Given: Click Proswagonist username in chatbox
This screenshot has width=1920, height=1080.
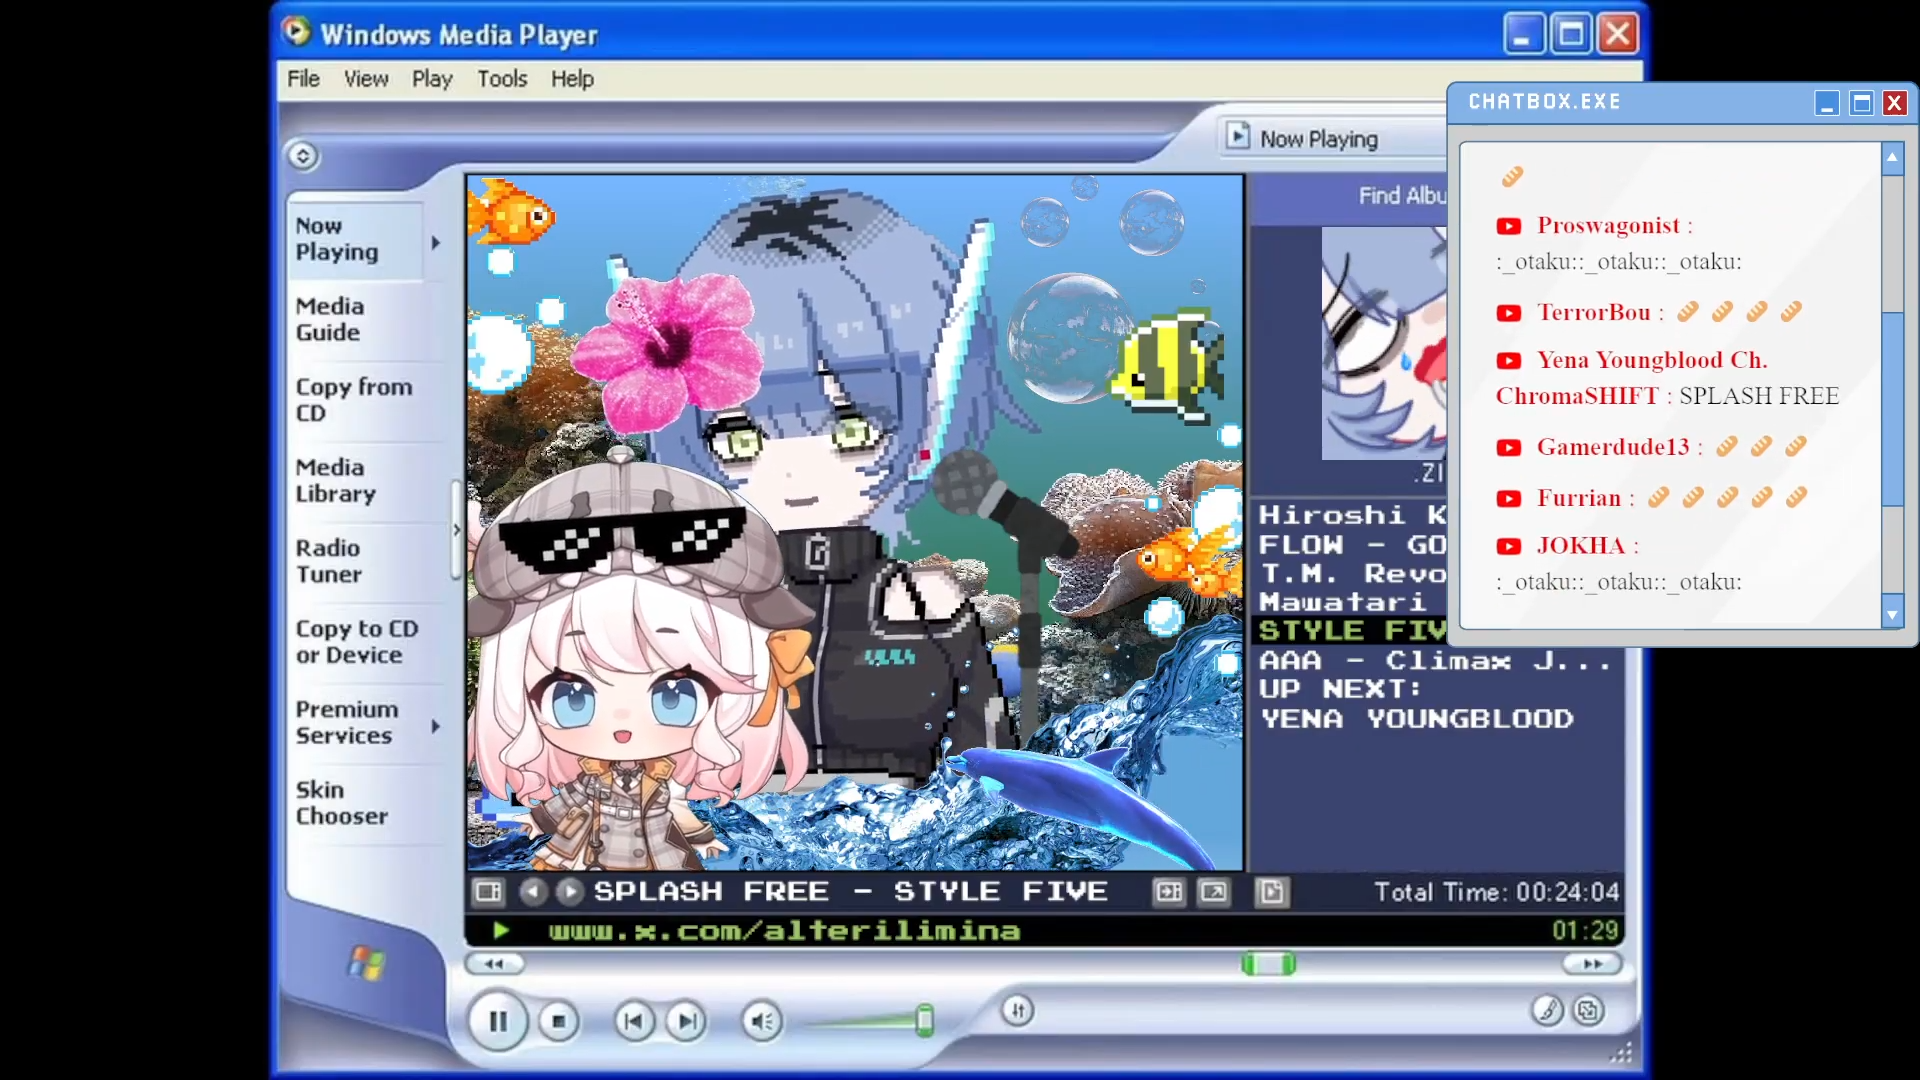Looking at the screenshot, I should 1608,226.
